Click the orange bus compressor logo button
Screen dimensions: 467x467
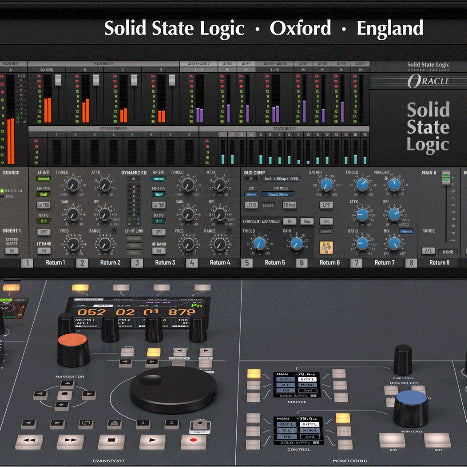[x=326, y=248]
